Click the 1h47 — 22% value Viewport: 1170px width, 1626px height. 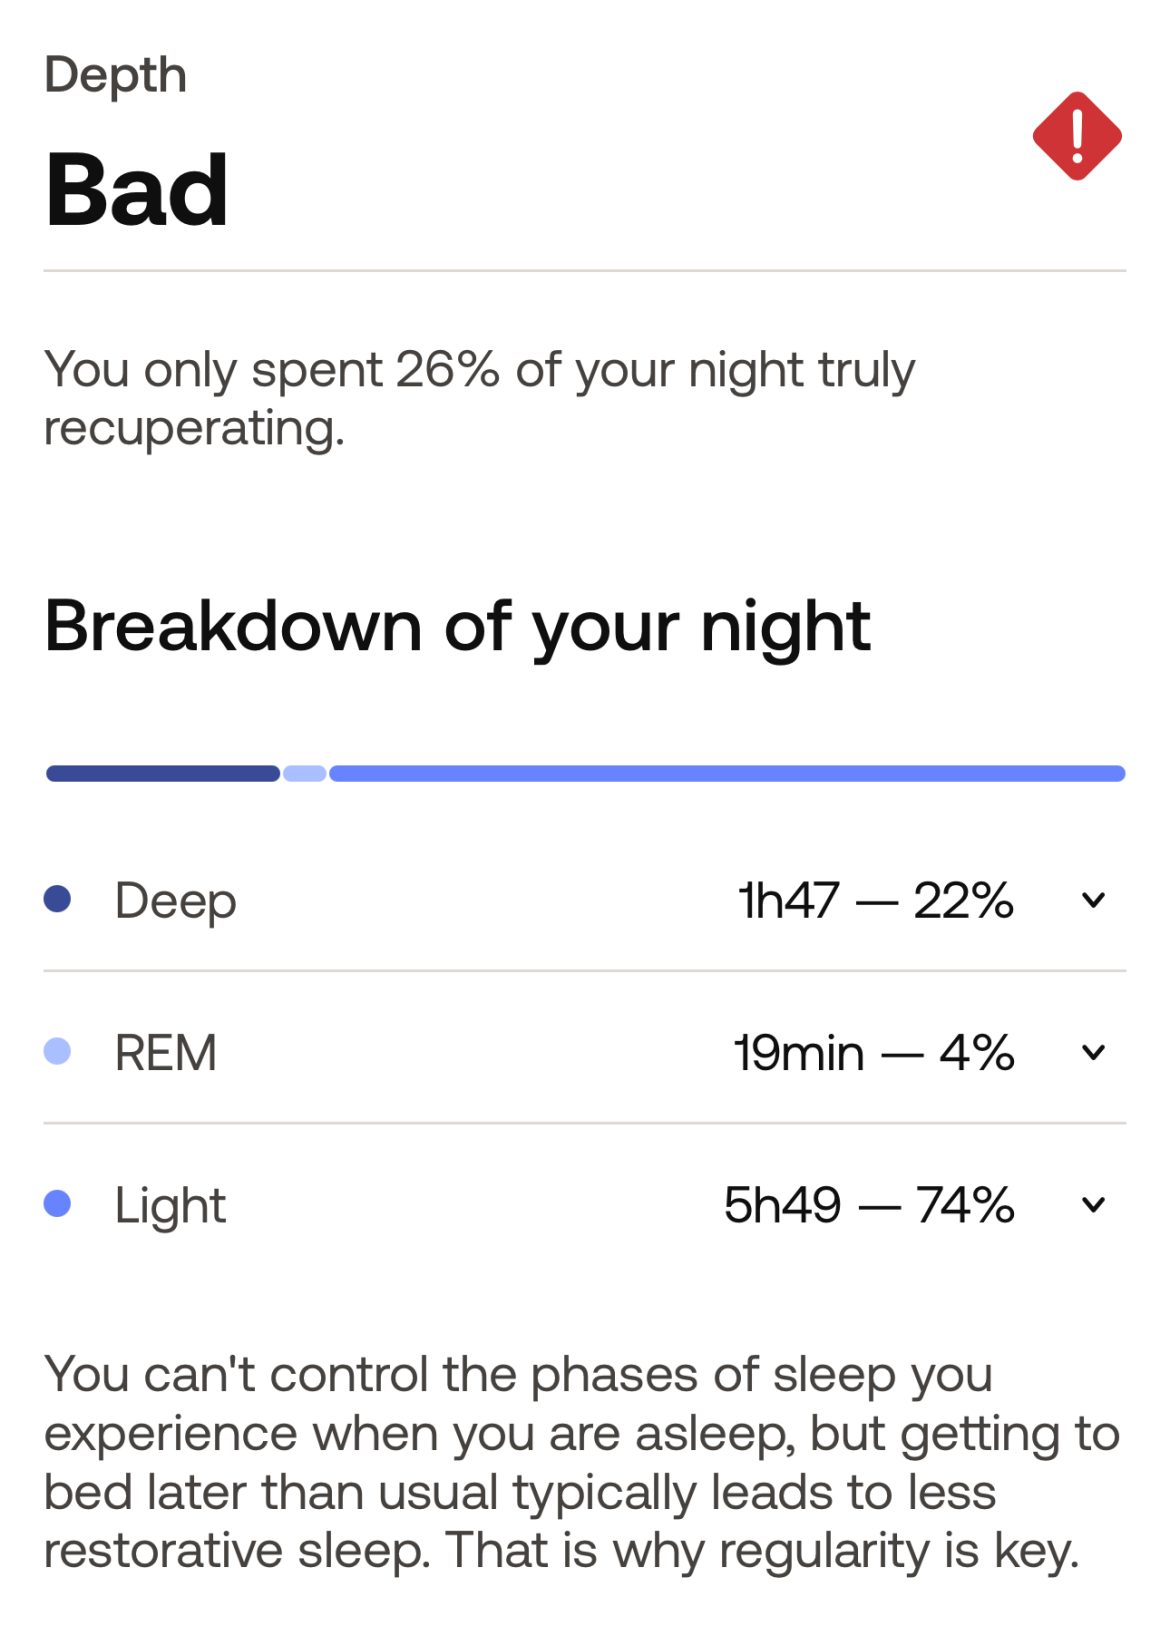click(x=875, y=900)
